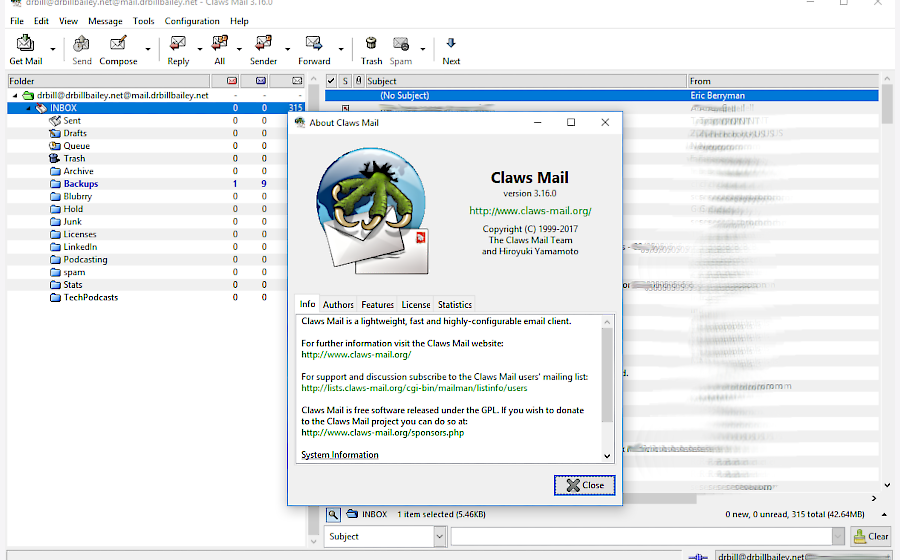Open the Compose dropdown arrow
Viewport: 900px width, 560px height.
click(148, 50)
